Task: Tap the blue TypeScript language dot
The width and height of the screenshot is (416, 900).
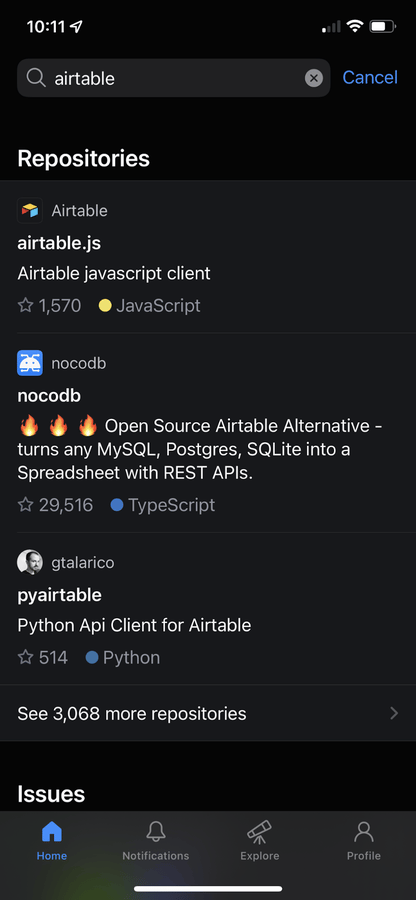Action: (x=116, y=505)
